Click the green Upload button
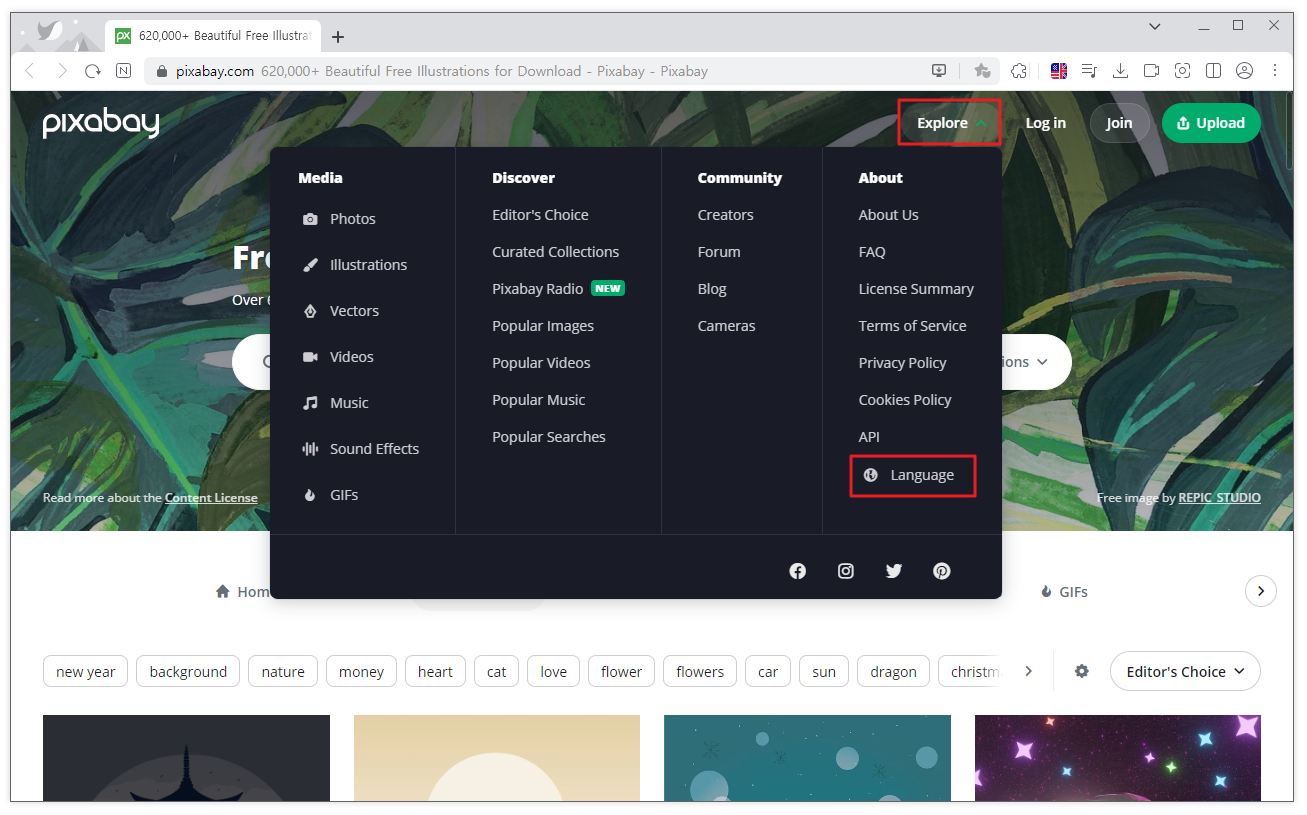Image resolution: width=1307 pixels, height=815 pixels. tap(1211, 123)
